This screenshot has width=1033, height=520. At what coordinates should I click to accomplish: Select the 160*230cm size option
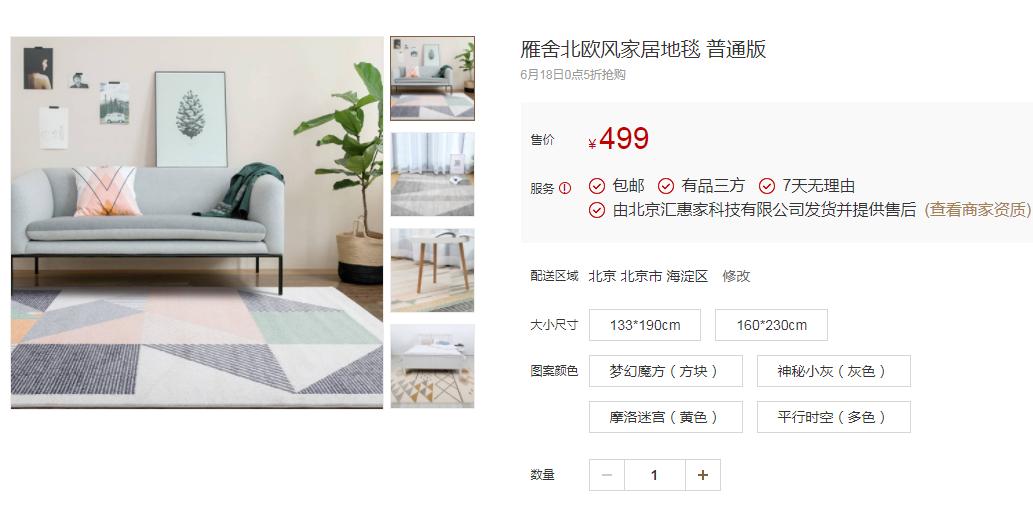pyautogui.click(x=771, y=325)
